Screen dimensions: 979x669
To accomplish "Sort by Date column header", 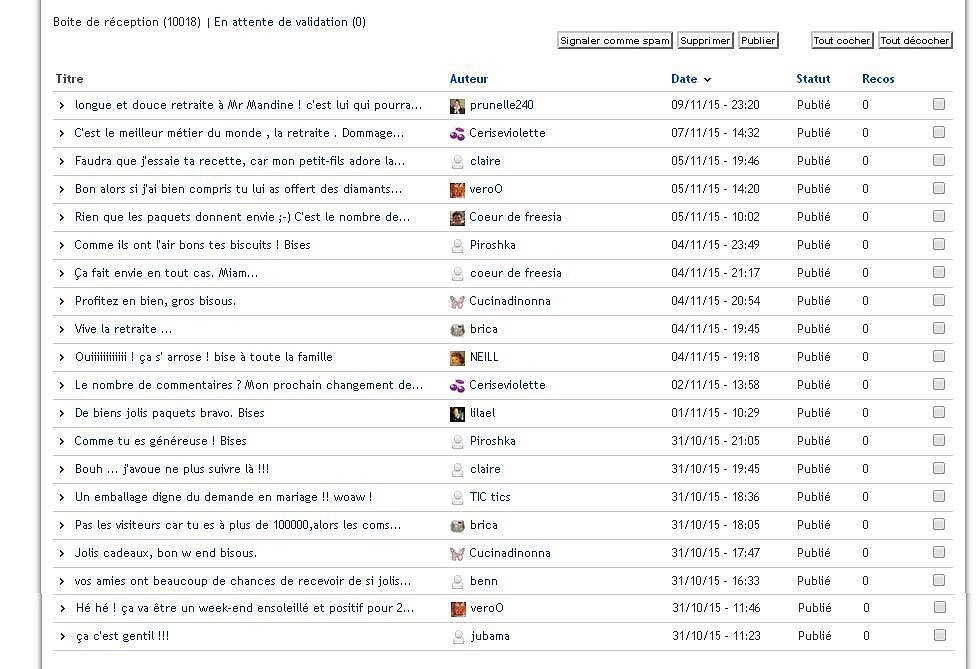I will [684, 79].
